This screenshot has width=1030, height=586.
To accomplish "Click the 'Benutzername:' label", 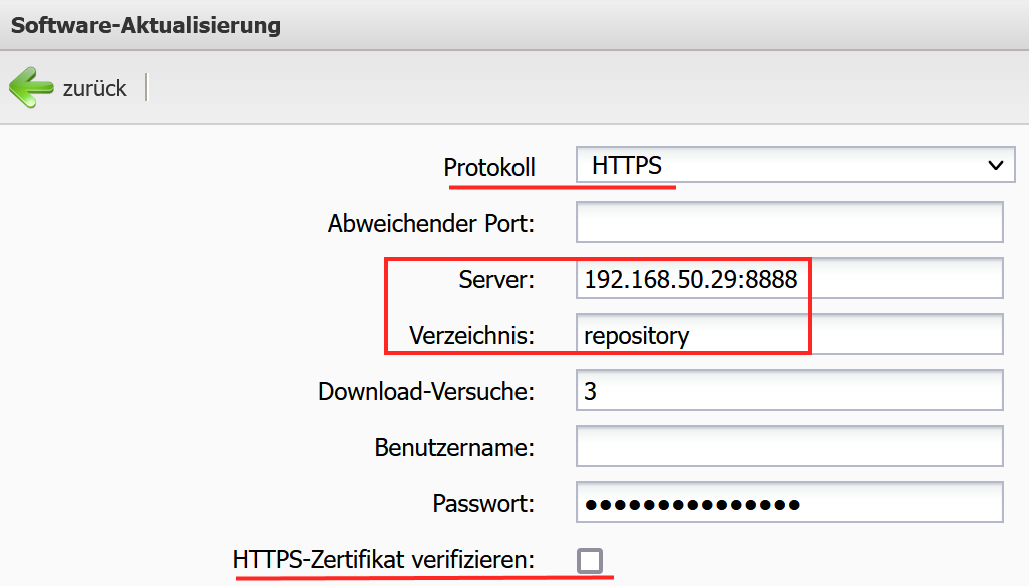I will coord(454,447).
